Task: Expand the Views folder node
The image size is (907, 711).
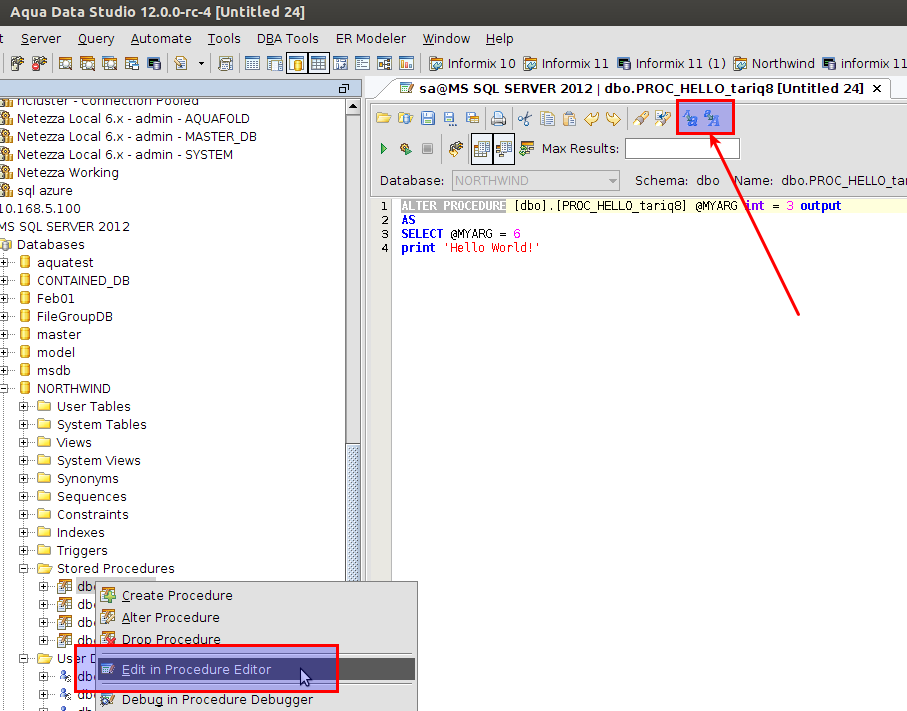Action: click(x=24, y=443)
